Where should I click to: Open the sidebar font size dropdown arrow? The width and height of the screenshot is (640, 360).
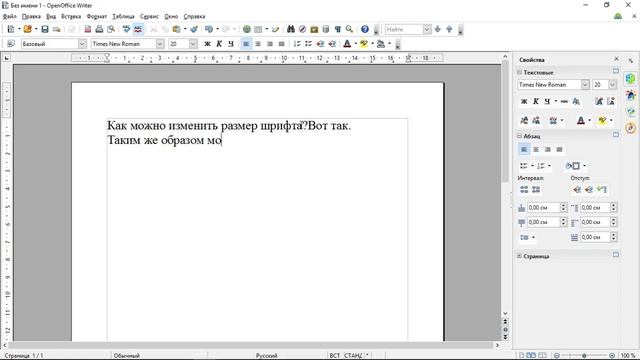tap(612, 84)
